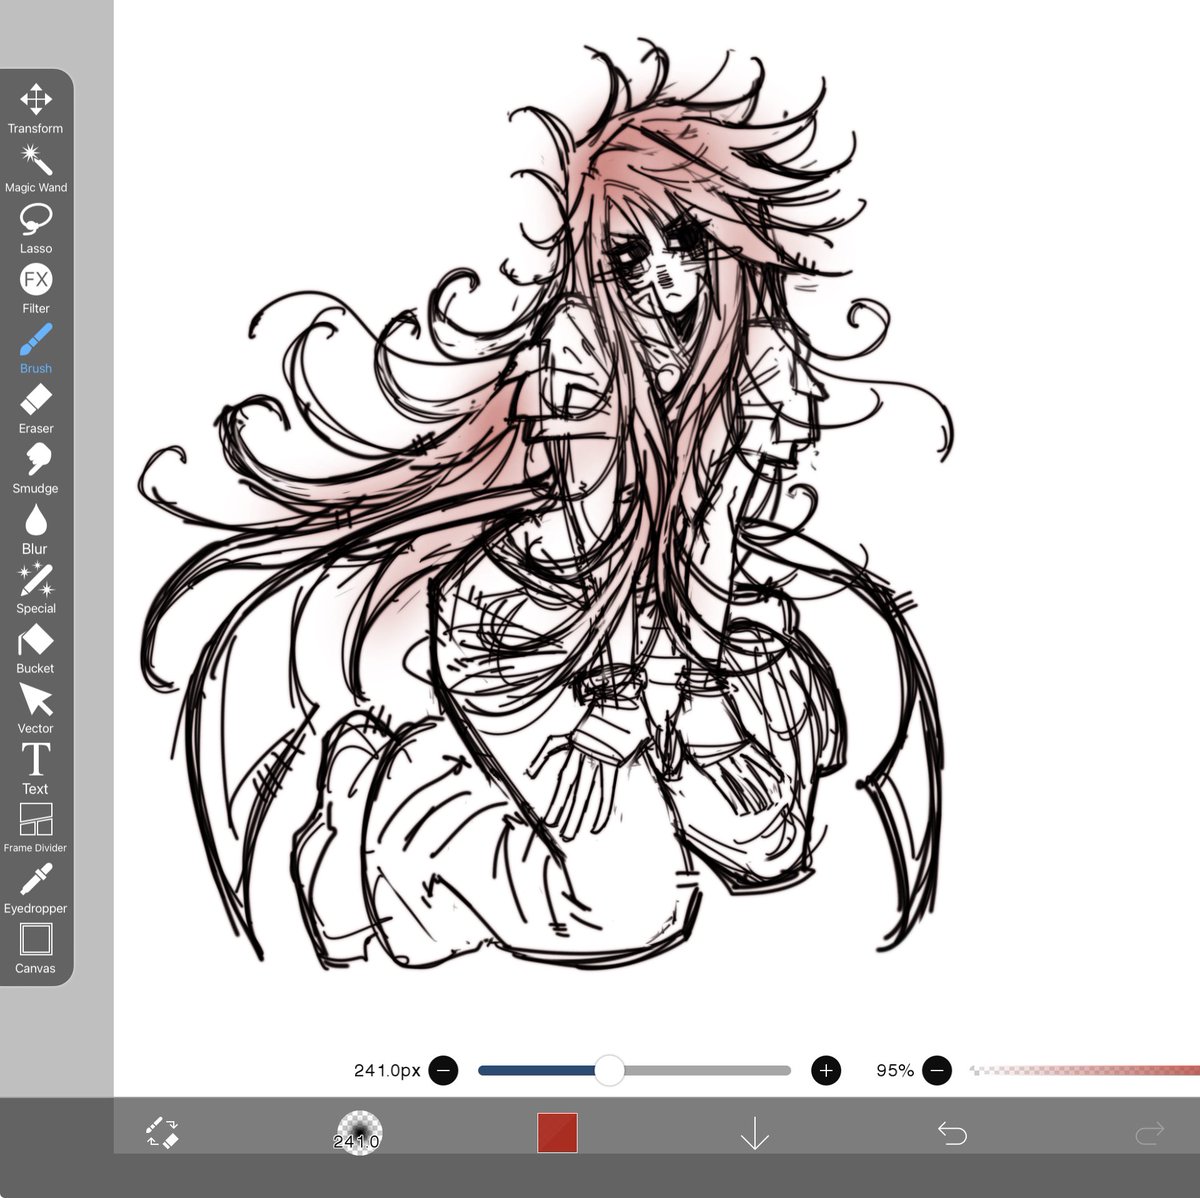Switch to the Eraser tool
Viewport: 1200px width, 1198px height.
click(x=36, y=408)
